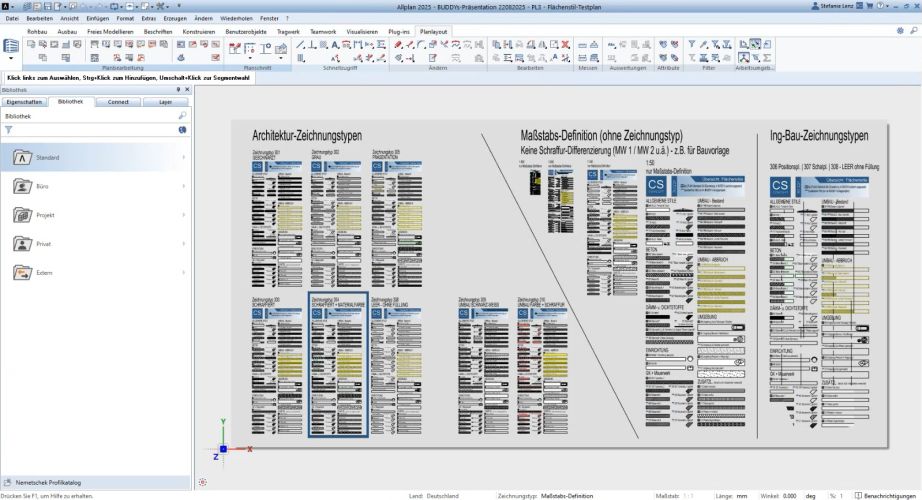Open the Zeichnungstyp Maßstabs-Definition selector
The image size is (922, 500).
point(568,495)
